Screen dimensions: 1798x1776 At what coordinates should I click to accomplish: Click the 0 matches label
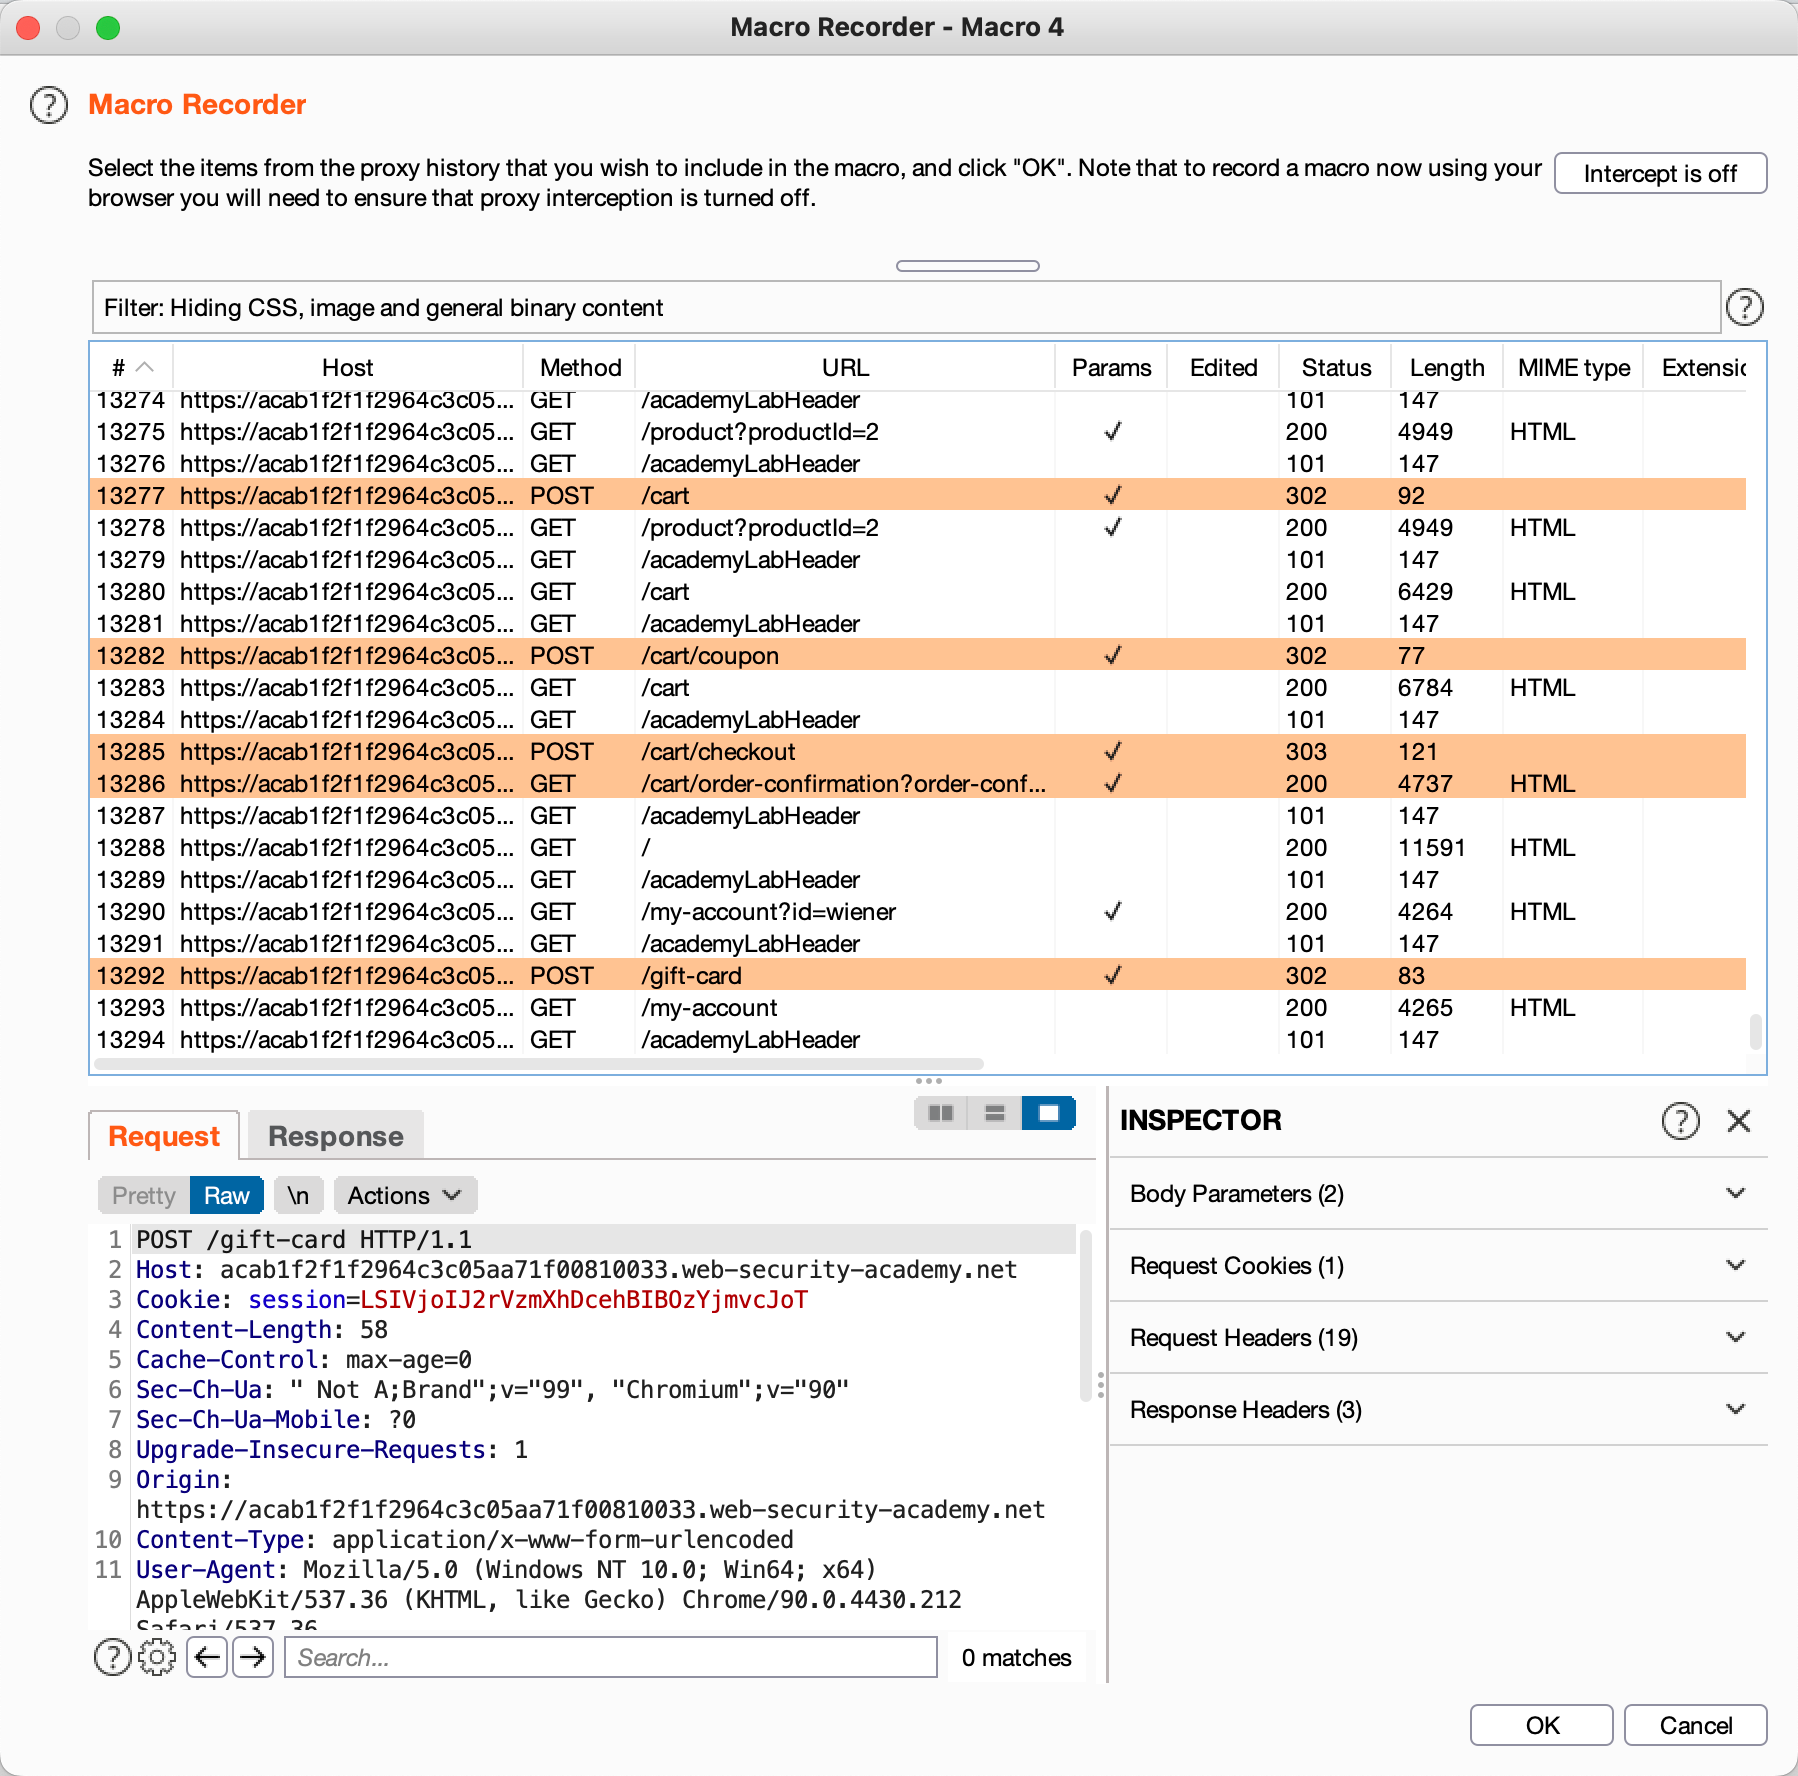[1016, 1657]
